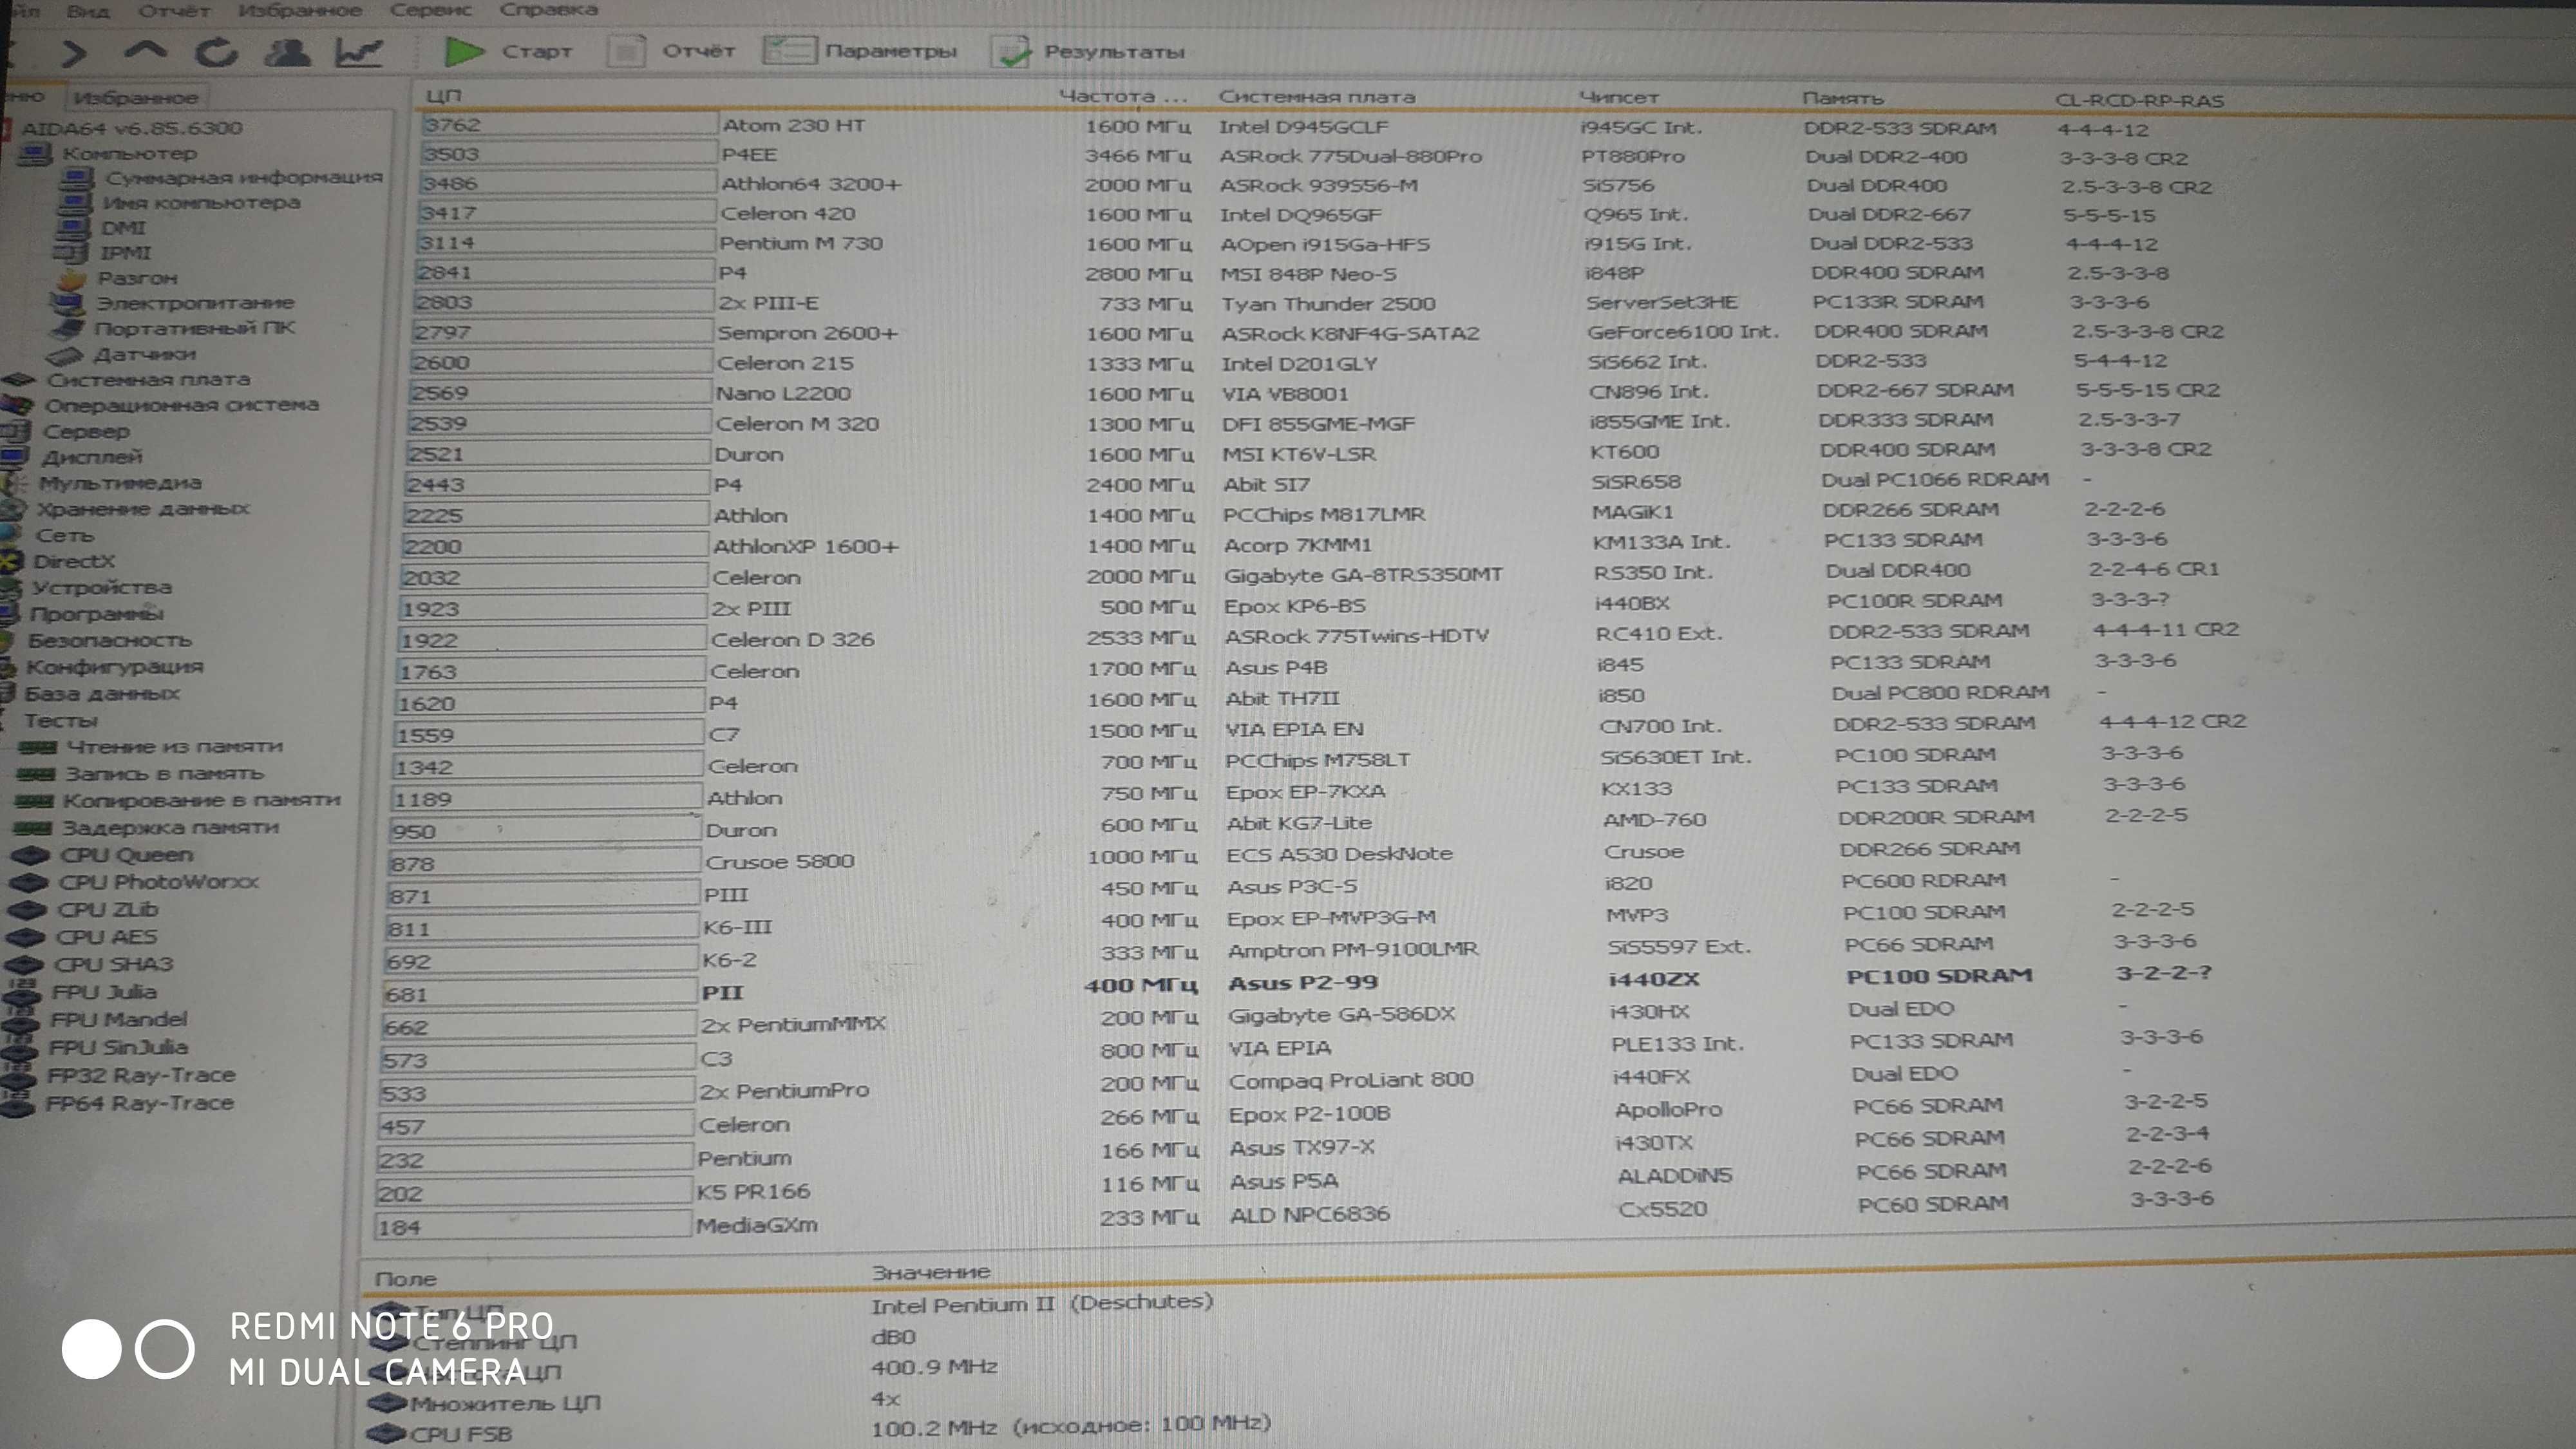Open the Отчёт toolbar button
This screenshot has height=1449, width=2576.
point(671,50)
